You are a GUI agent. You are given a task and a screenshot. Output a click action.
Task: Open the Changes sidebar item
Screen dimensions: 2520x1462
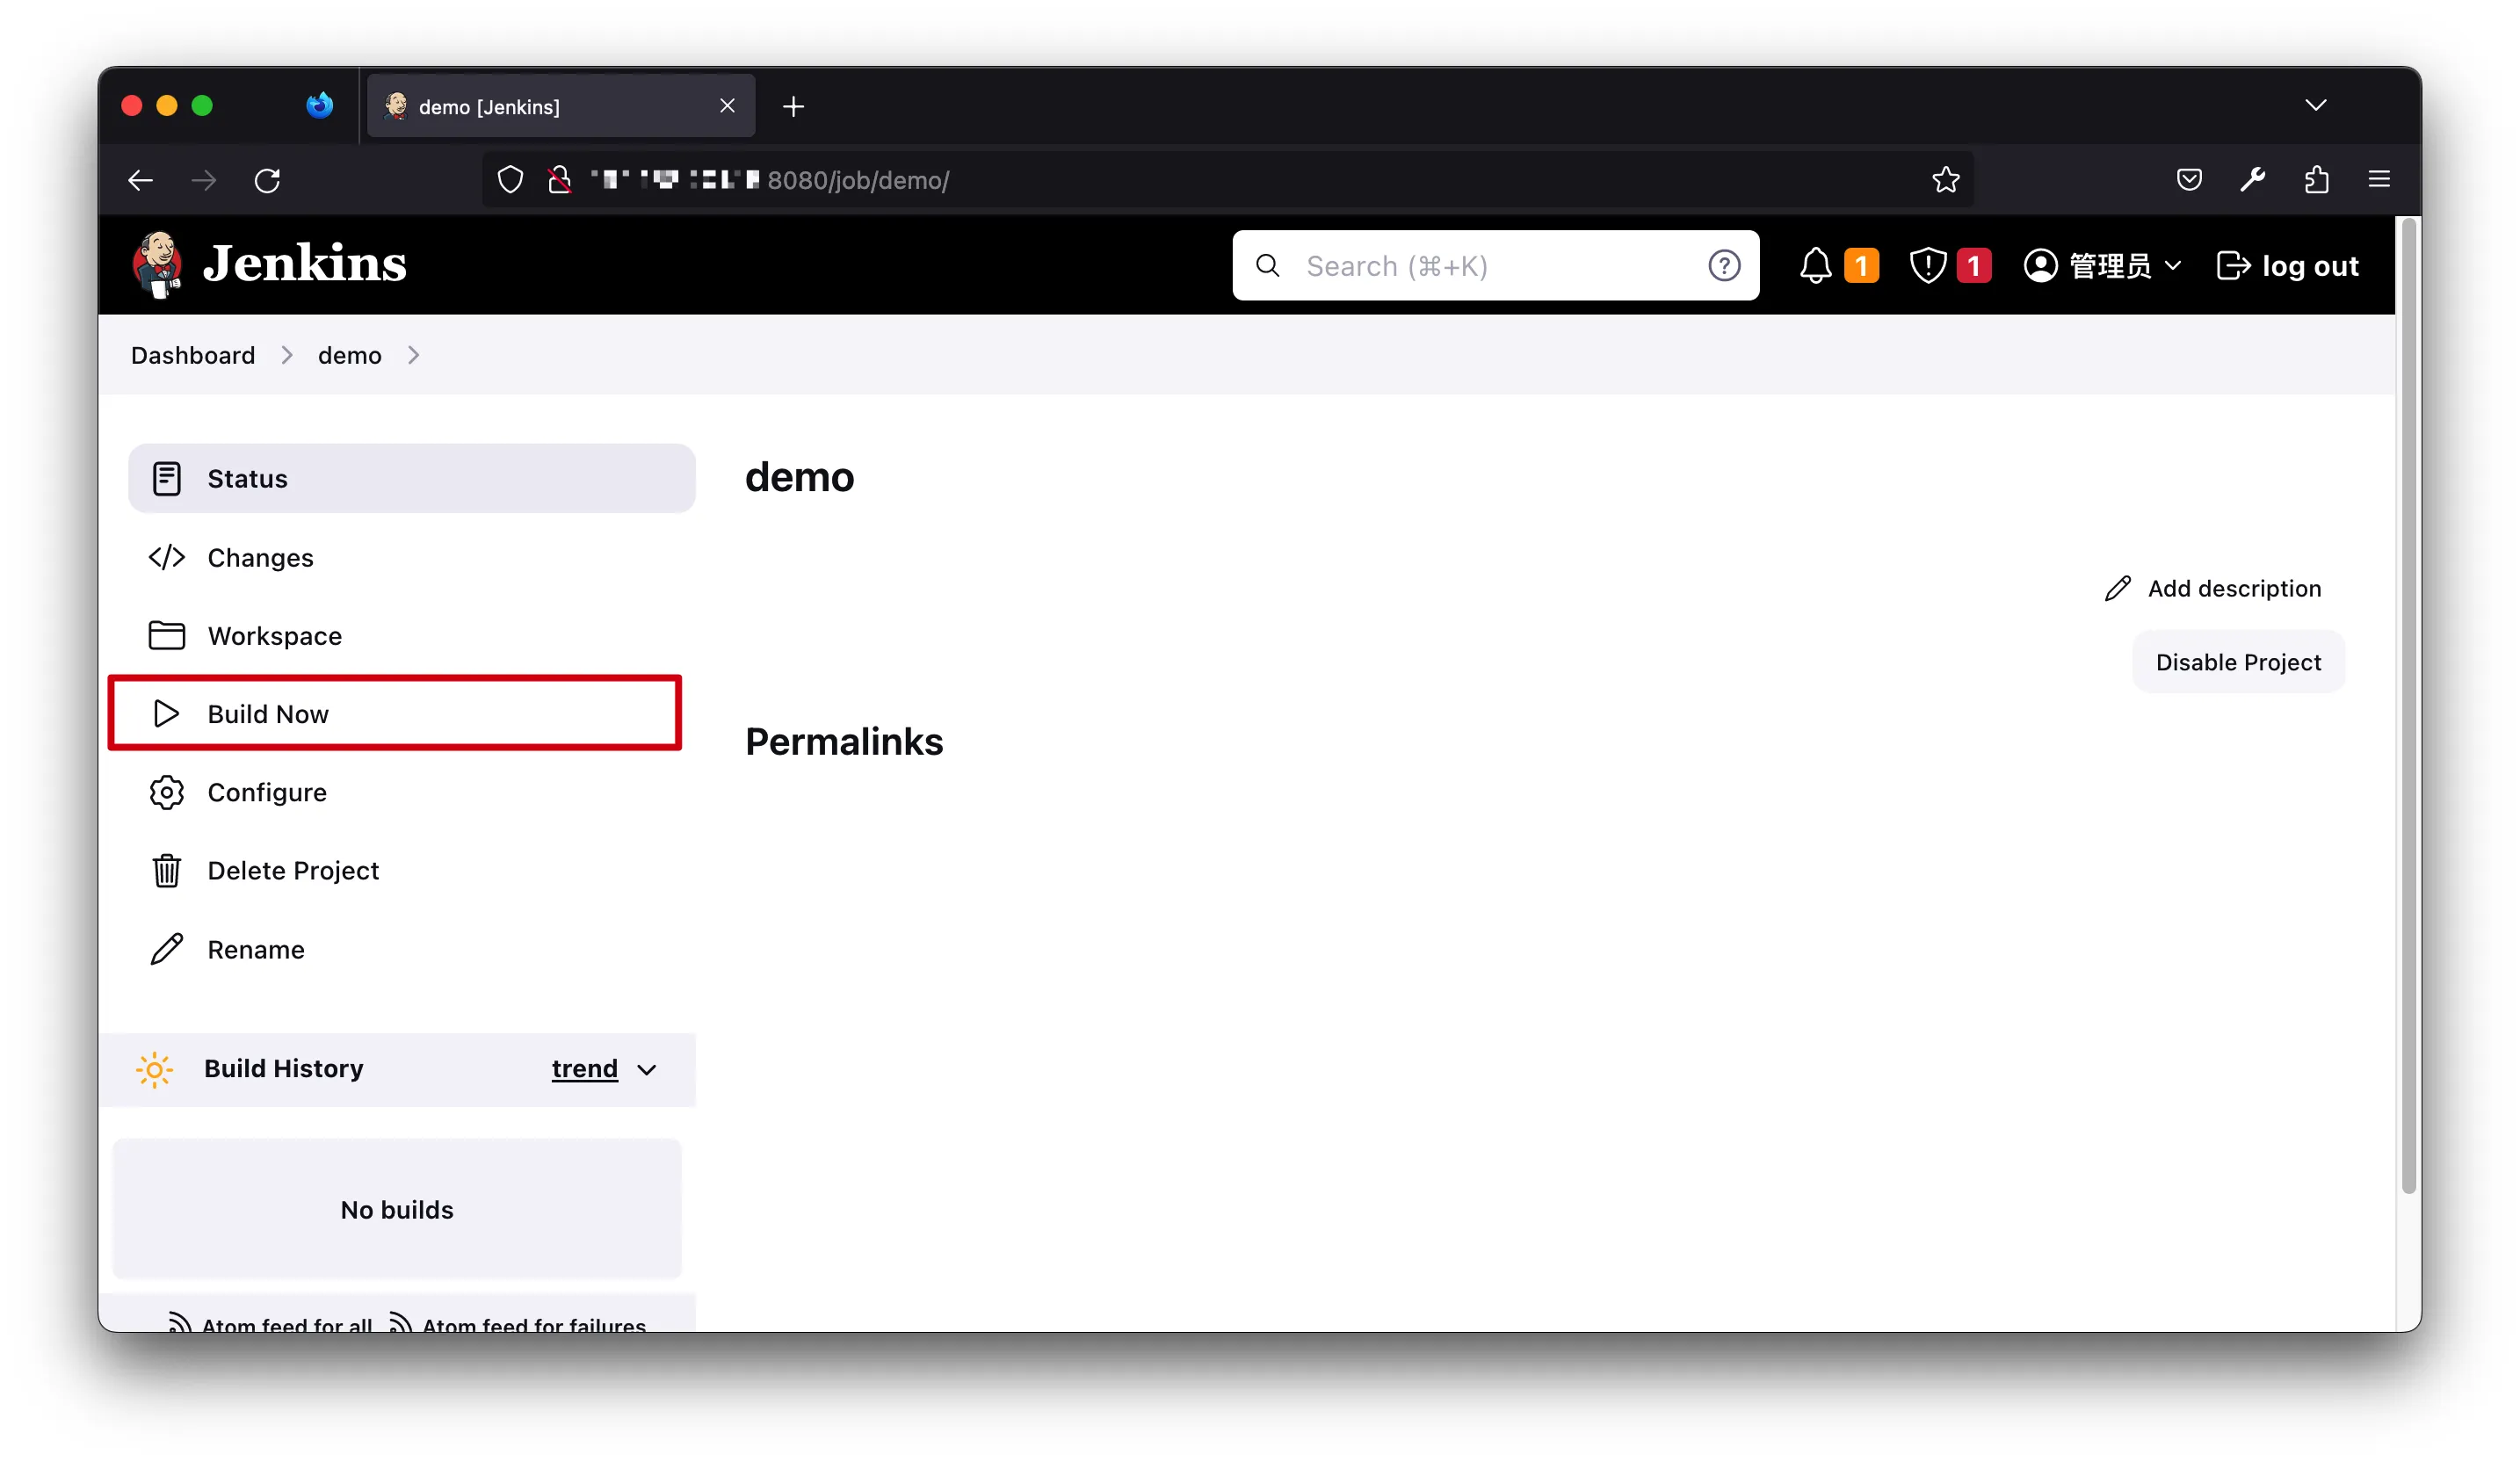(411, 557)
